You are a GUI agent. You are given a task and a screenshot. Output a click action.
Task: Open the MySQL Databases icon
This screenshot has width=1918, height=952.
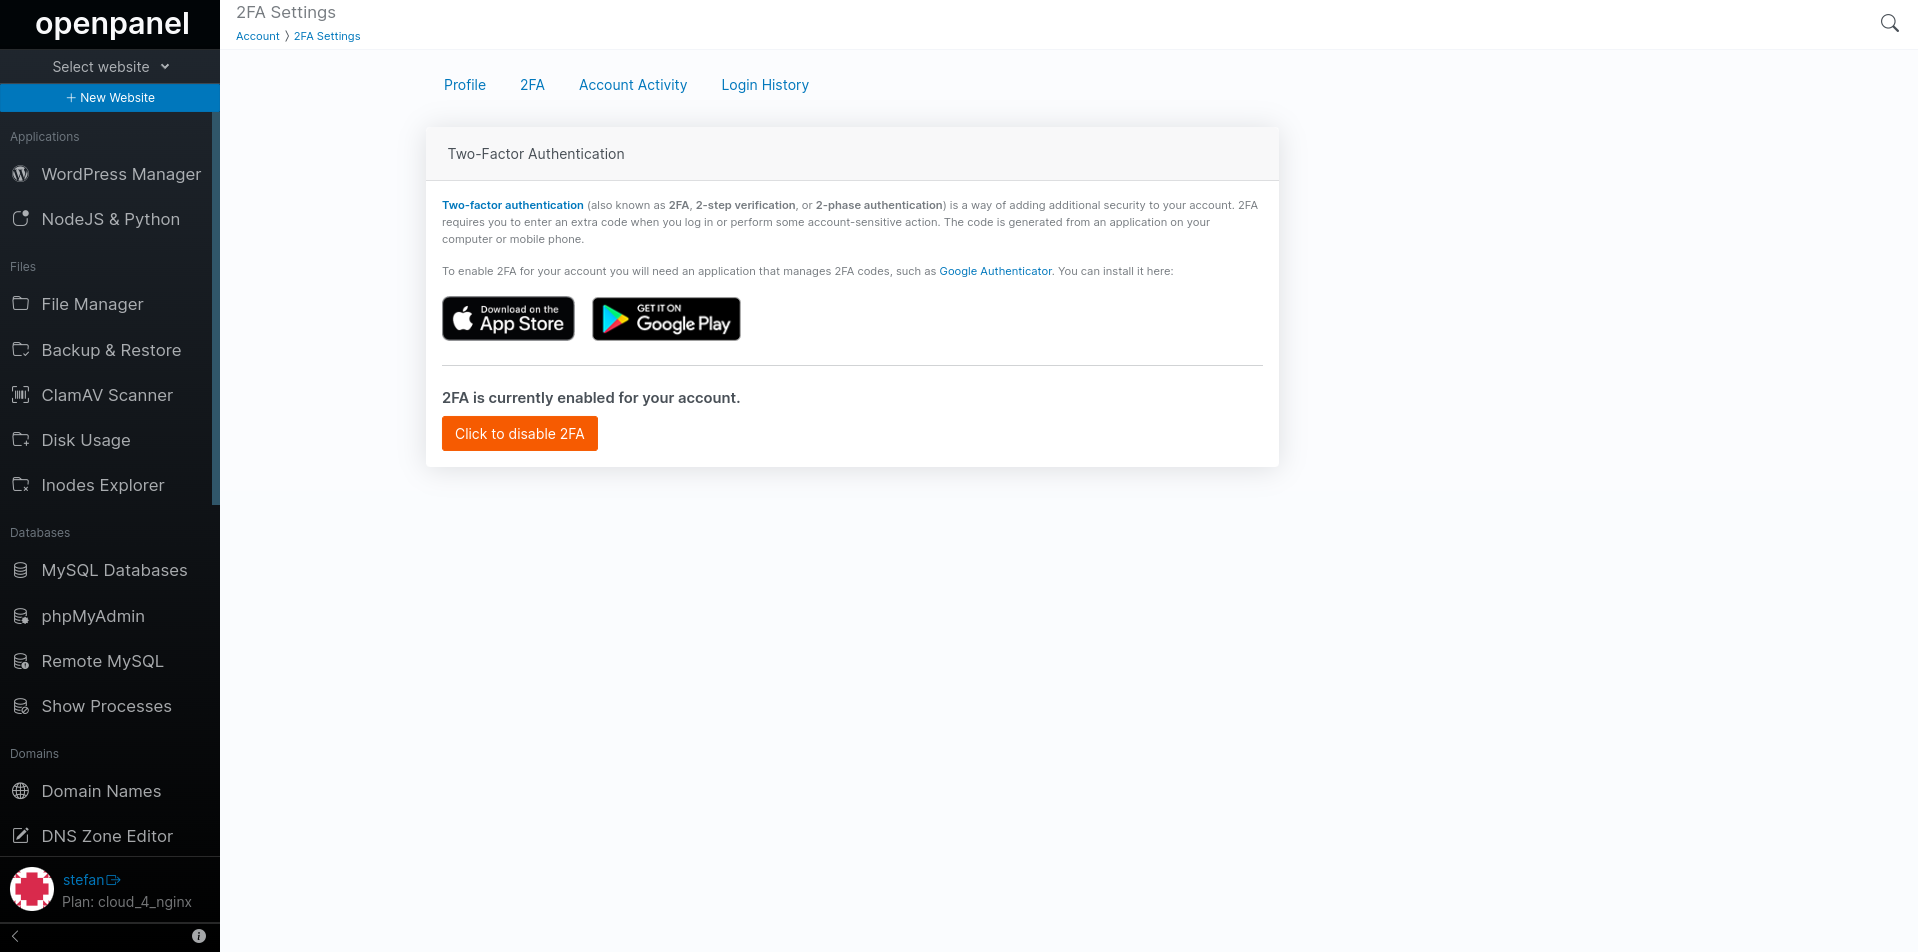20,570
